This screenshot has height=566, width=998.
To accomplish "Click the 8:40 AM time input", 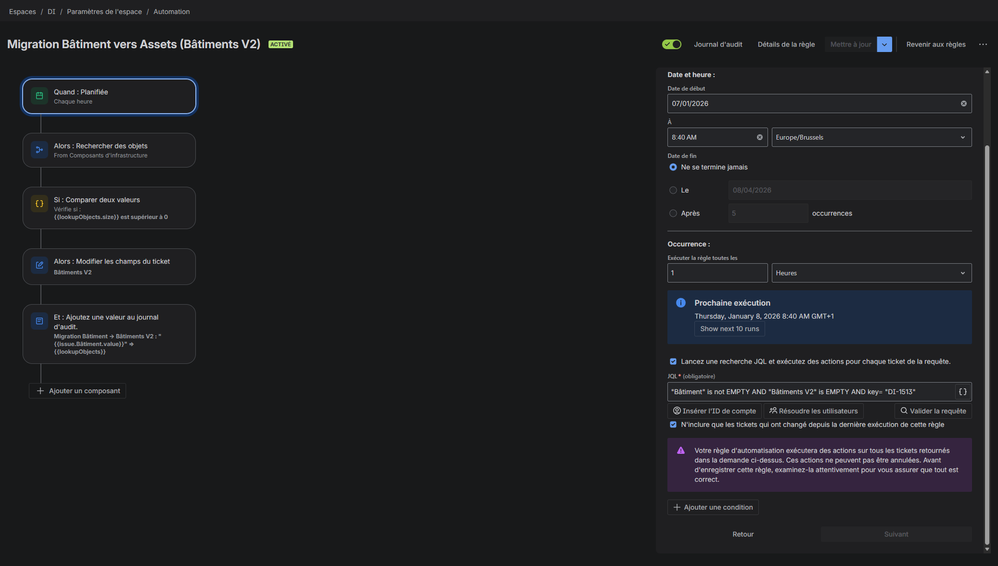I will (x=717, y=138).
